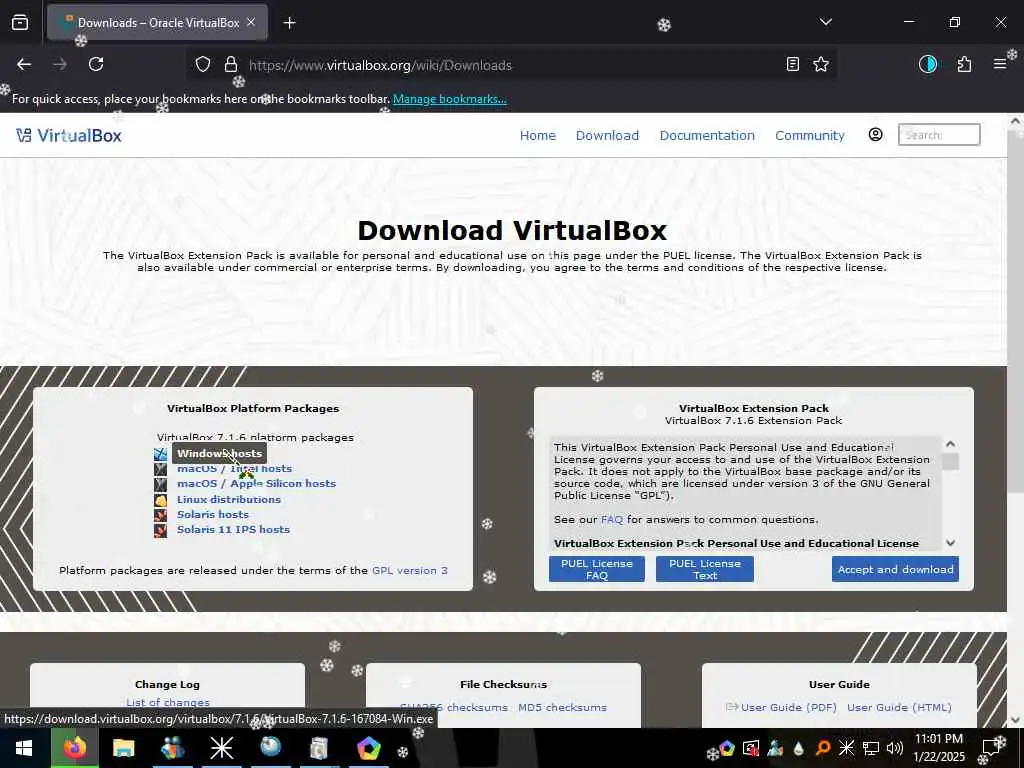Open the macOS / Intel hosts link
The height and width of the screenshot is (768, 1024).
tap(234, 468)
